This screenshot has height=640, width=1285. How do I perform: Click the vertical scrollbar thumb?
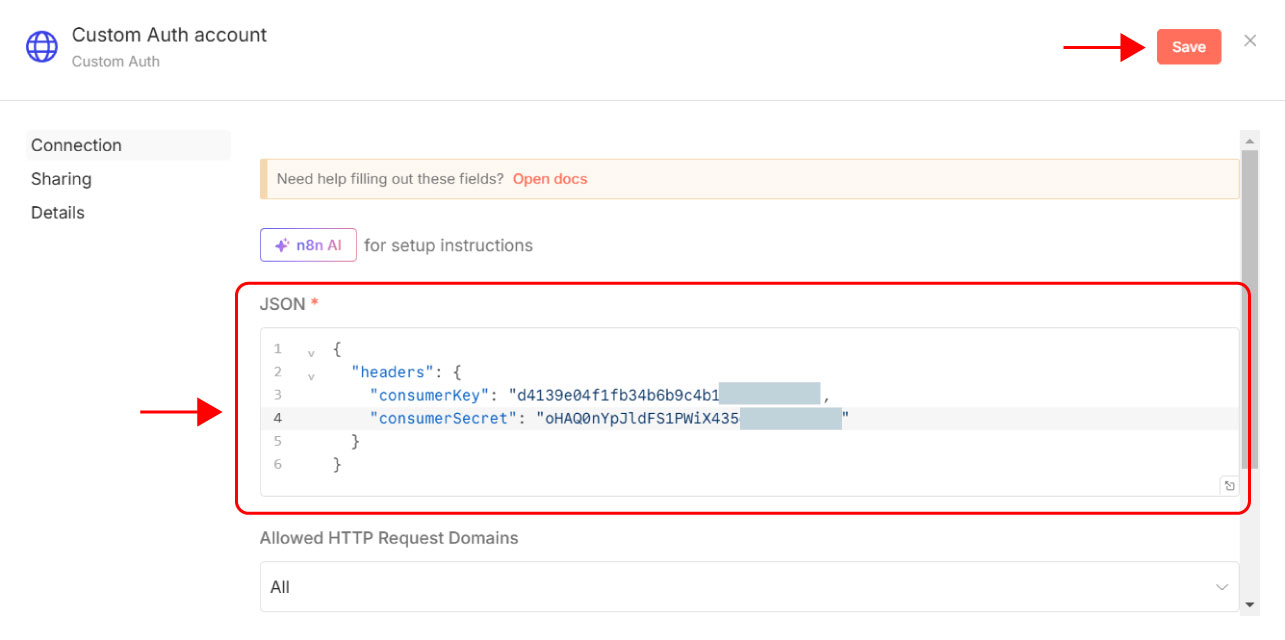[x=1249, y=300]
